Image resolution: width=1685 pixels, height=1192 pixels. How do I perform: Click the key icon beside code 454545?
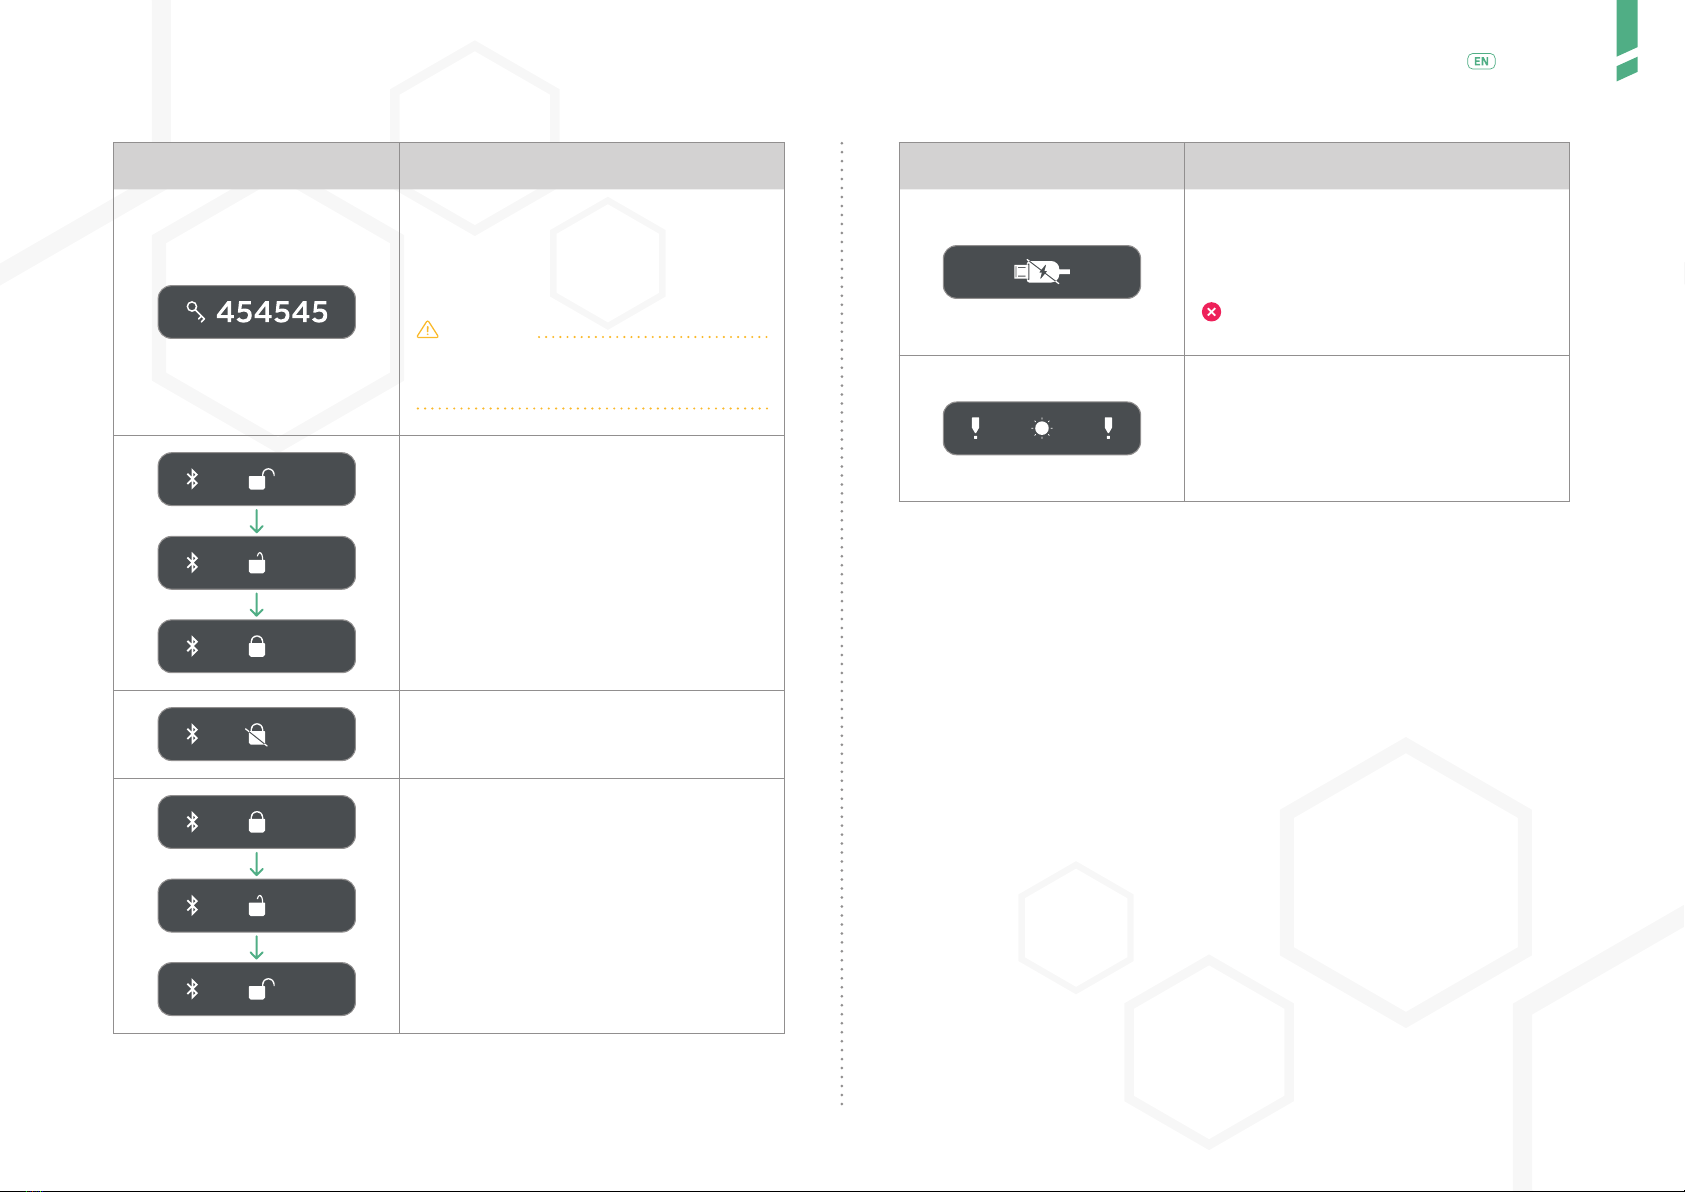click(x=195, y=312)
